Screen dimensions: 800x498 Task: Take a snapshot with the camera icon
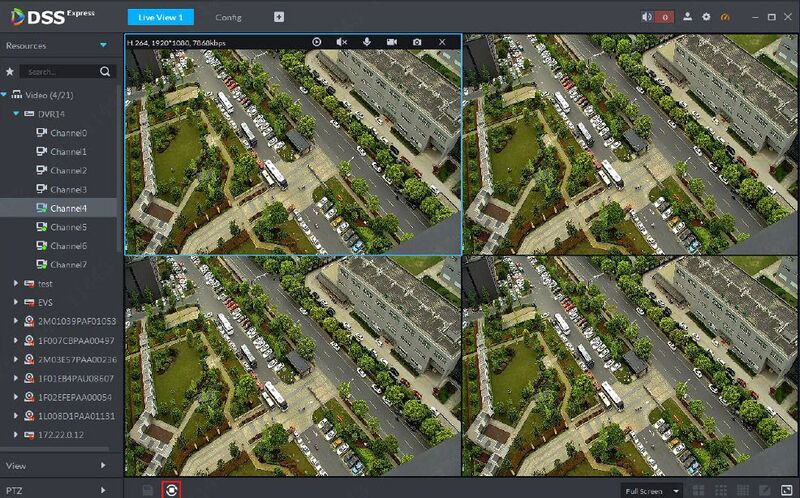click(x=417, y=42)
